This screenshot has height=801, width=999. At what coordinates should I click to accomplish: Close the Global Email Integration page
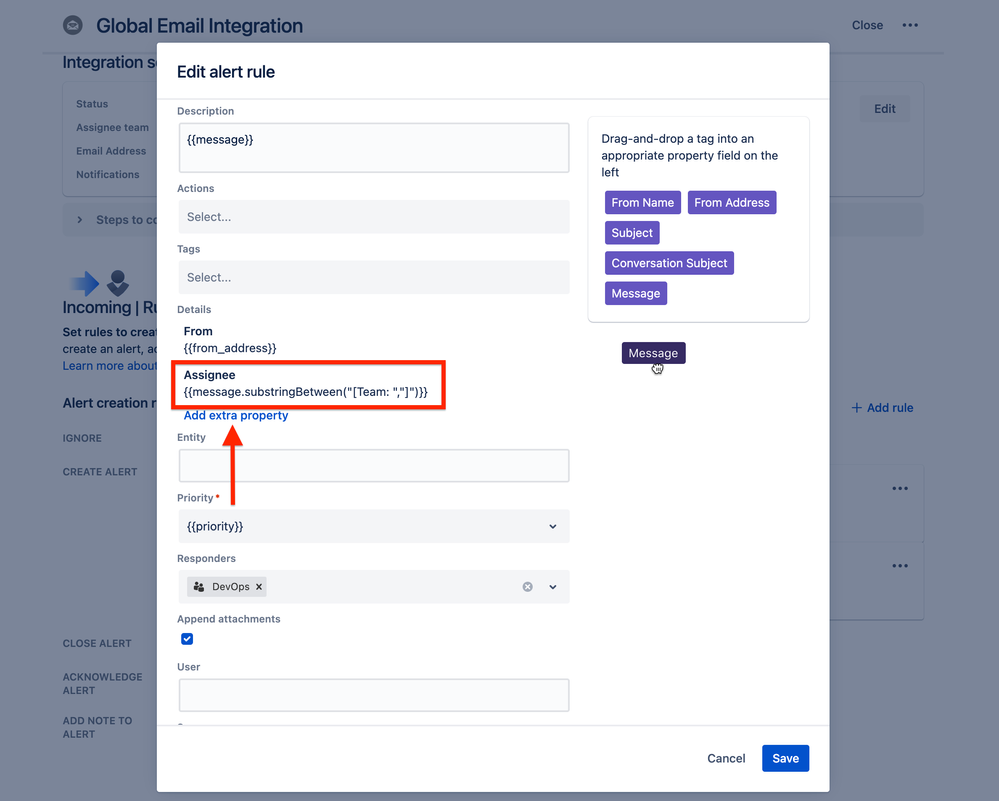pos(867,25)
